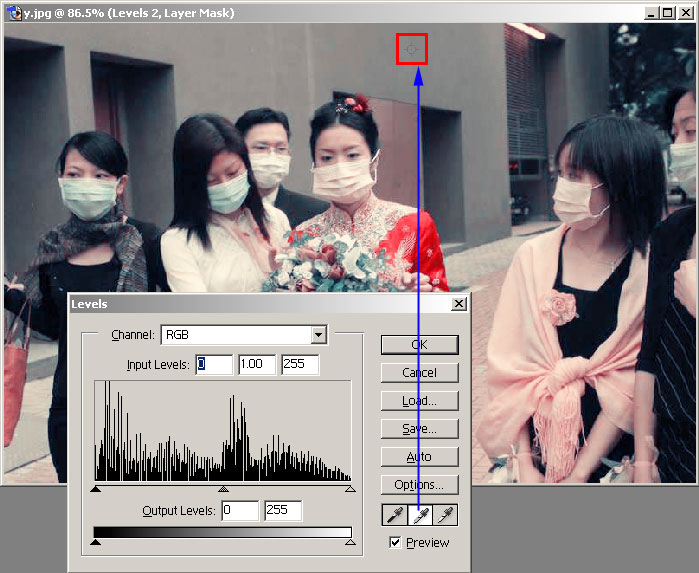Viewport: 699px width, 573px height.
Task: Select the black output level slider
Action: click(95, 542)
